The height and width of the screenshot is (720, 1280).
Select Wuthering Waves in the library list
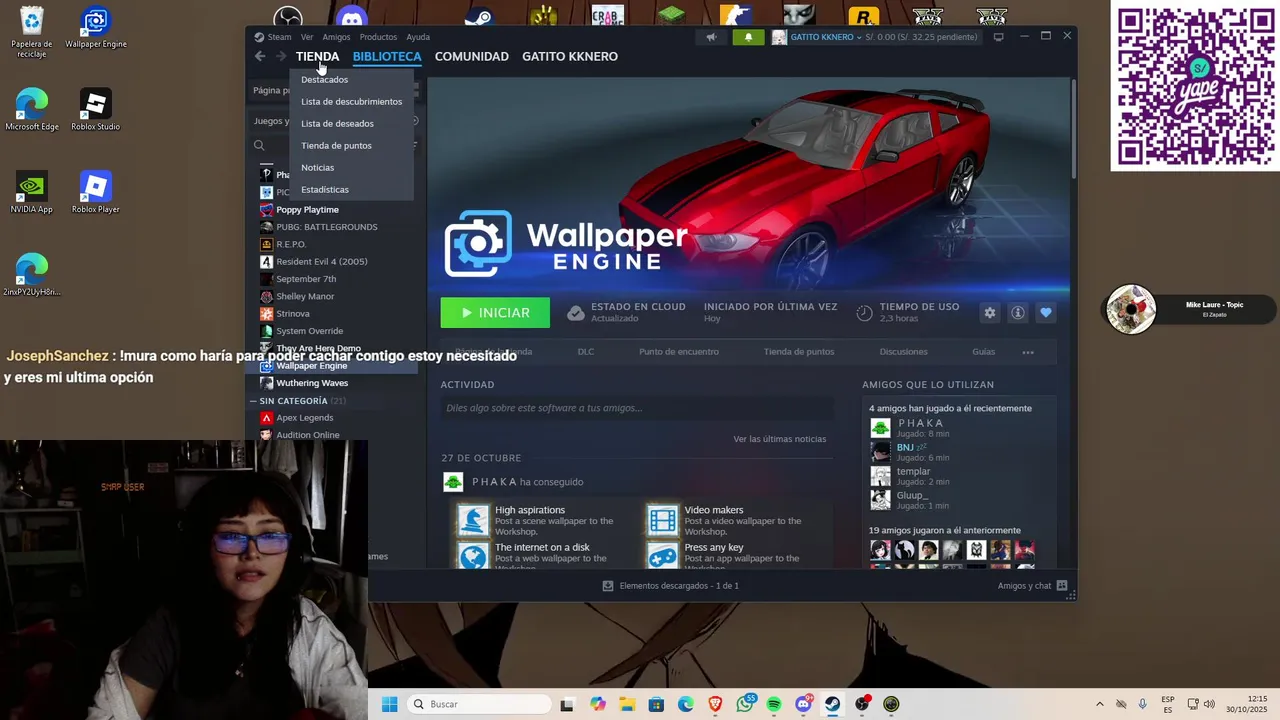click(312, 383)
